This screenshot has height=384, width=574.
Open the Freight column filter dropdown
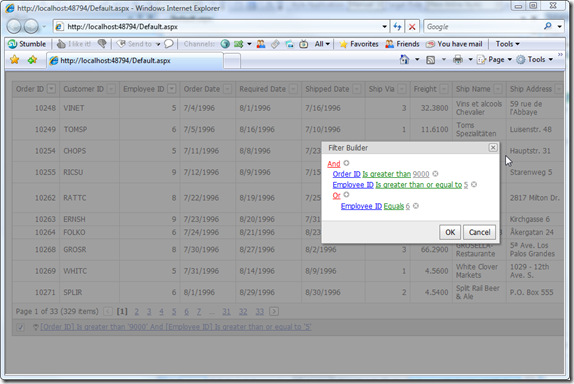coord(444,89)
